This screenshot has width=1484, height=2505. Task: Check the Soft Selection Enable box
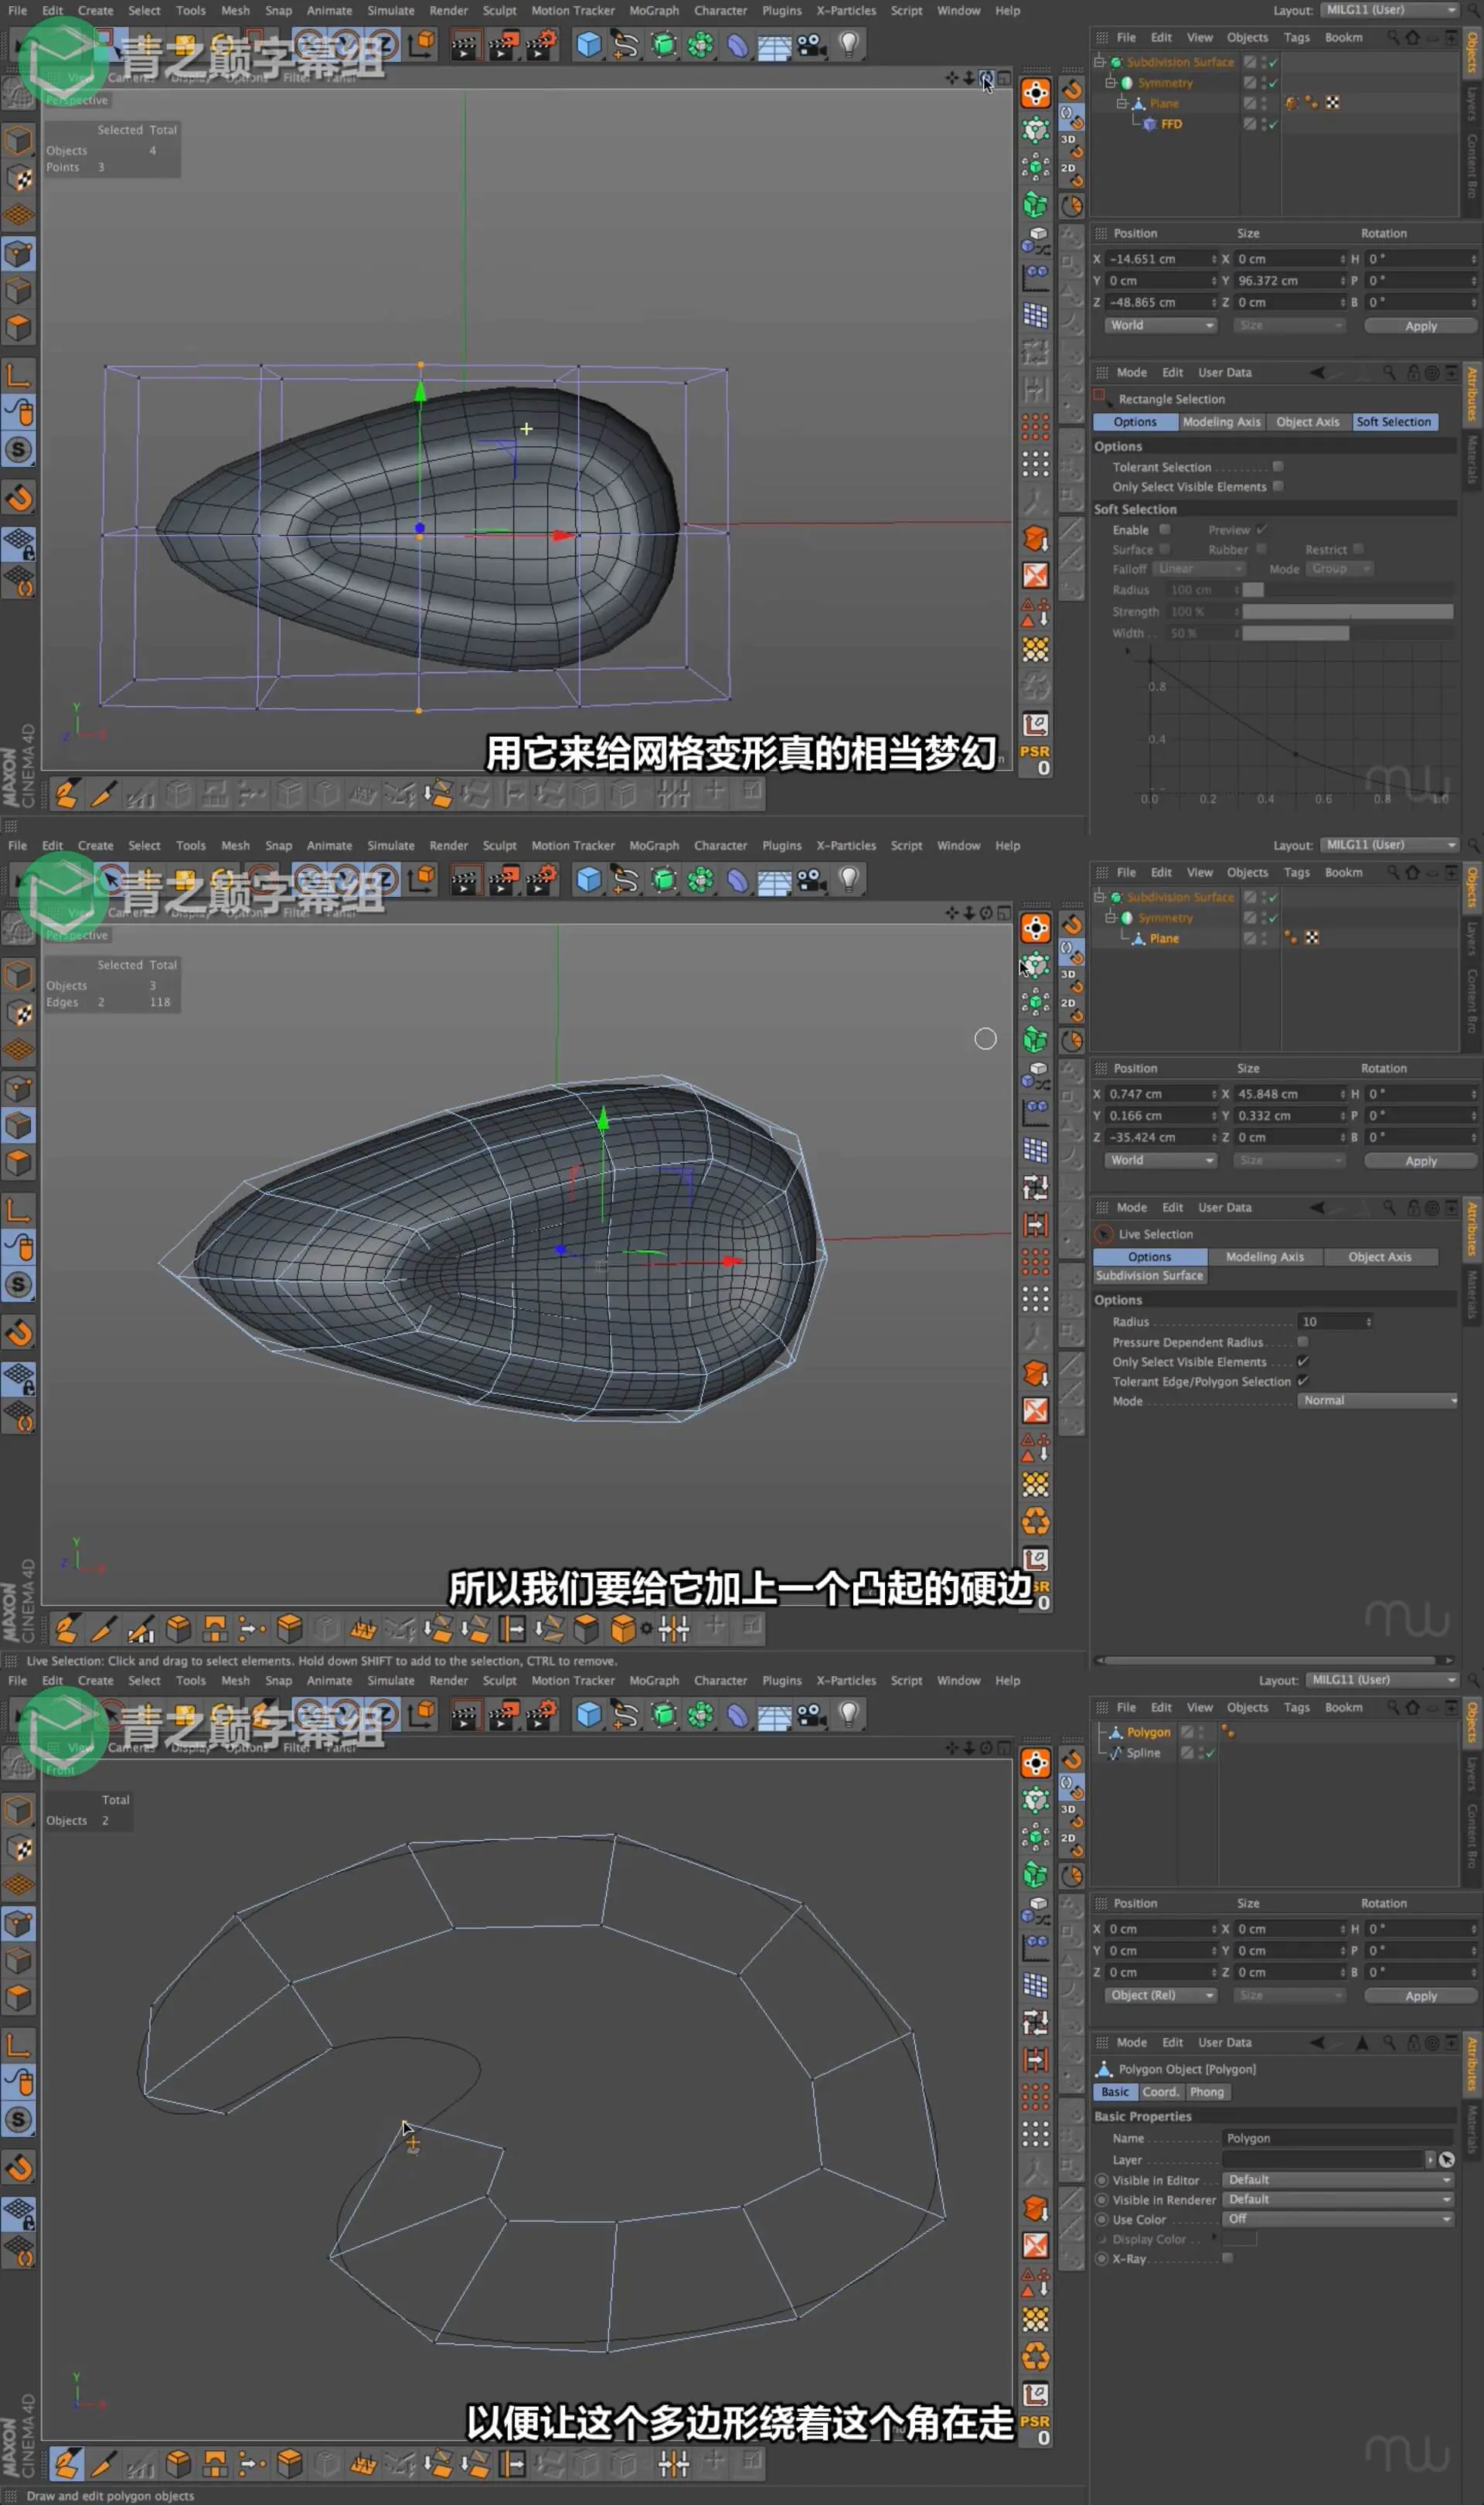pyautogui.click(x=1164, y=530)
